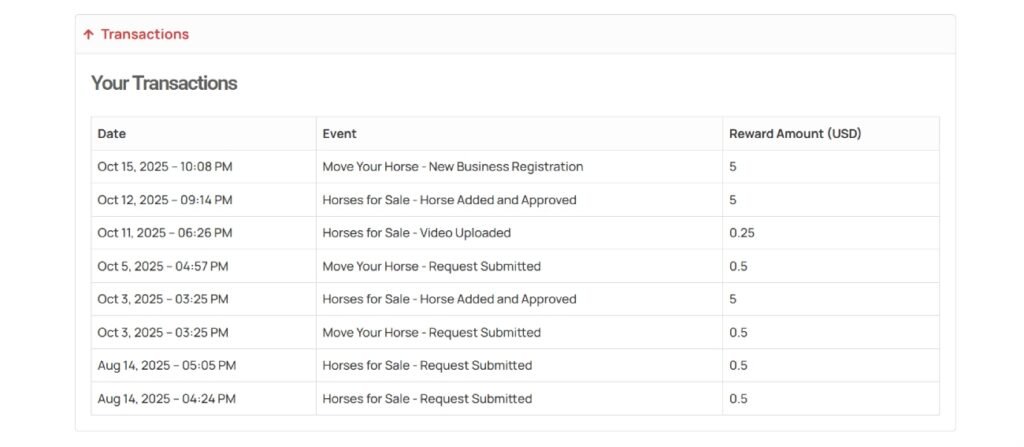Click Move Your Horse - New Business Registration
The height and width of the screenshot is (447, 1024).
[452, 167]
